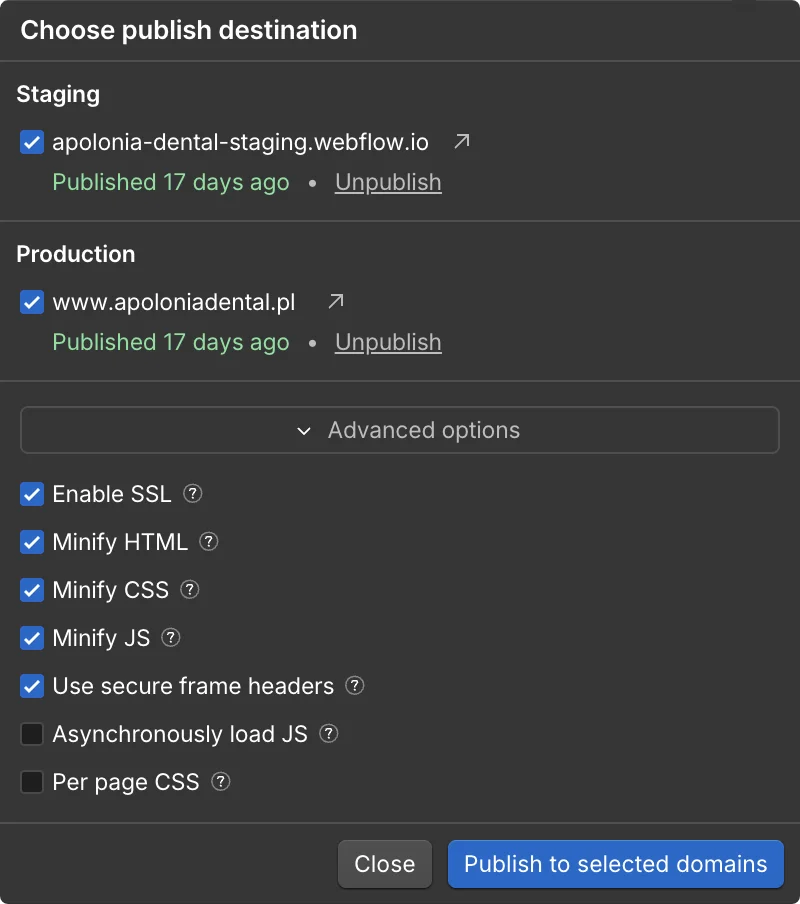Uncheck the production apoloniadental.pl domain

point(32,302)
